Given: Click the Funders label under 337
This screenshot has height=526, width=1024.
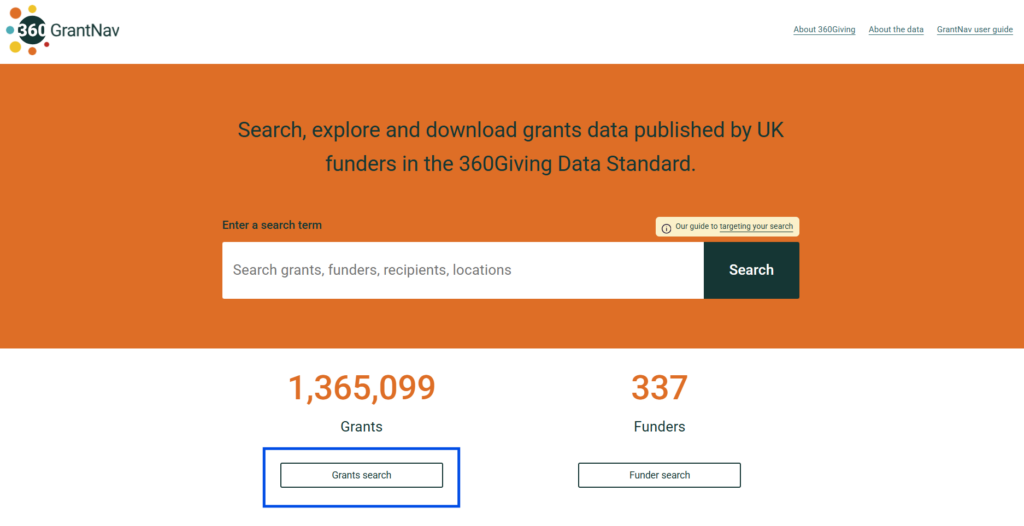Looking at the screenshot, I should pos(659,427).
